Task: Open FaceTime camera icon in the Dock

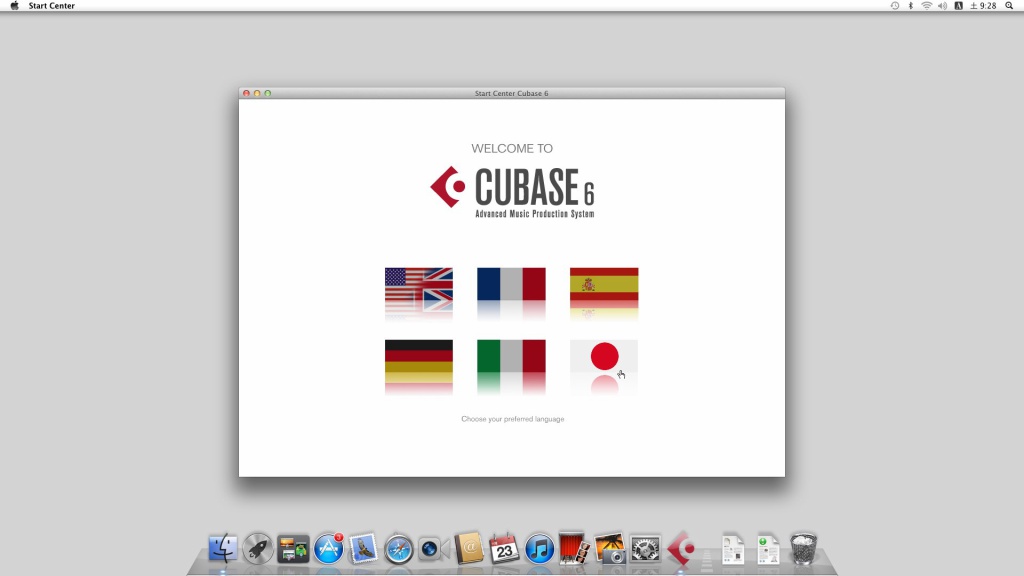Action: (434, 549)
